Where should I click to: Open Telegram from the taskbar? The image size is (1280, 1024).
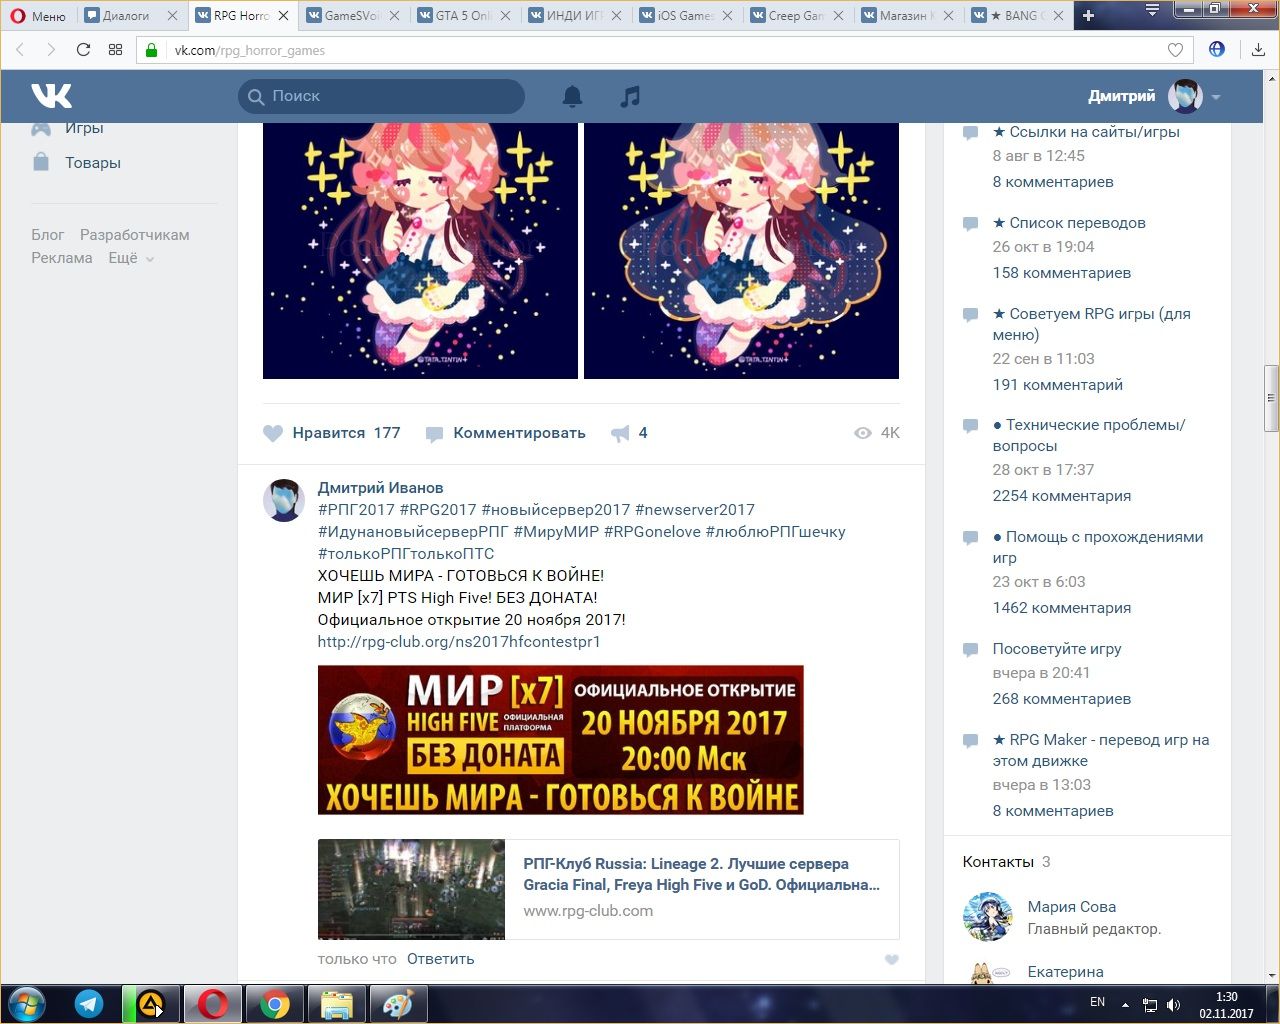89,1003
